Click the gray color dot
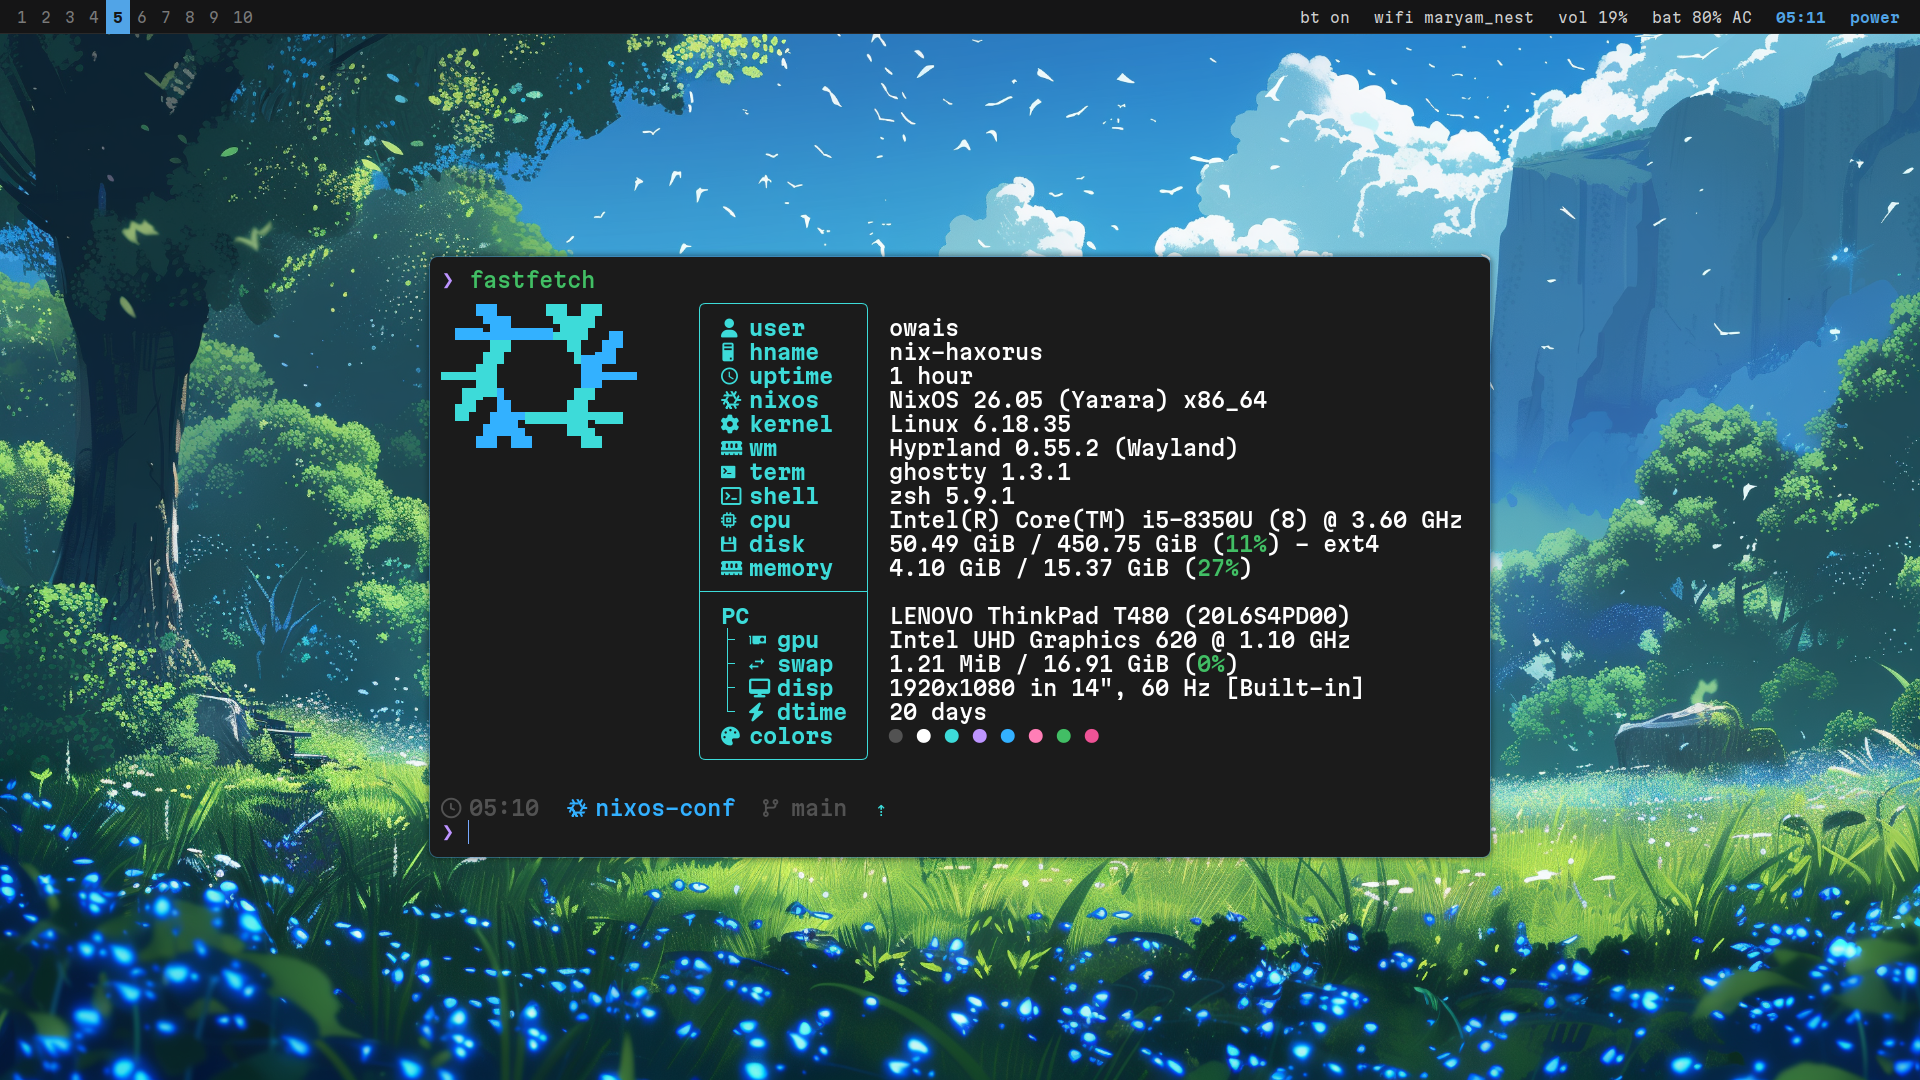 tap(896, 736)
